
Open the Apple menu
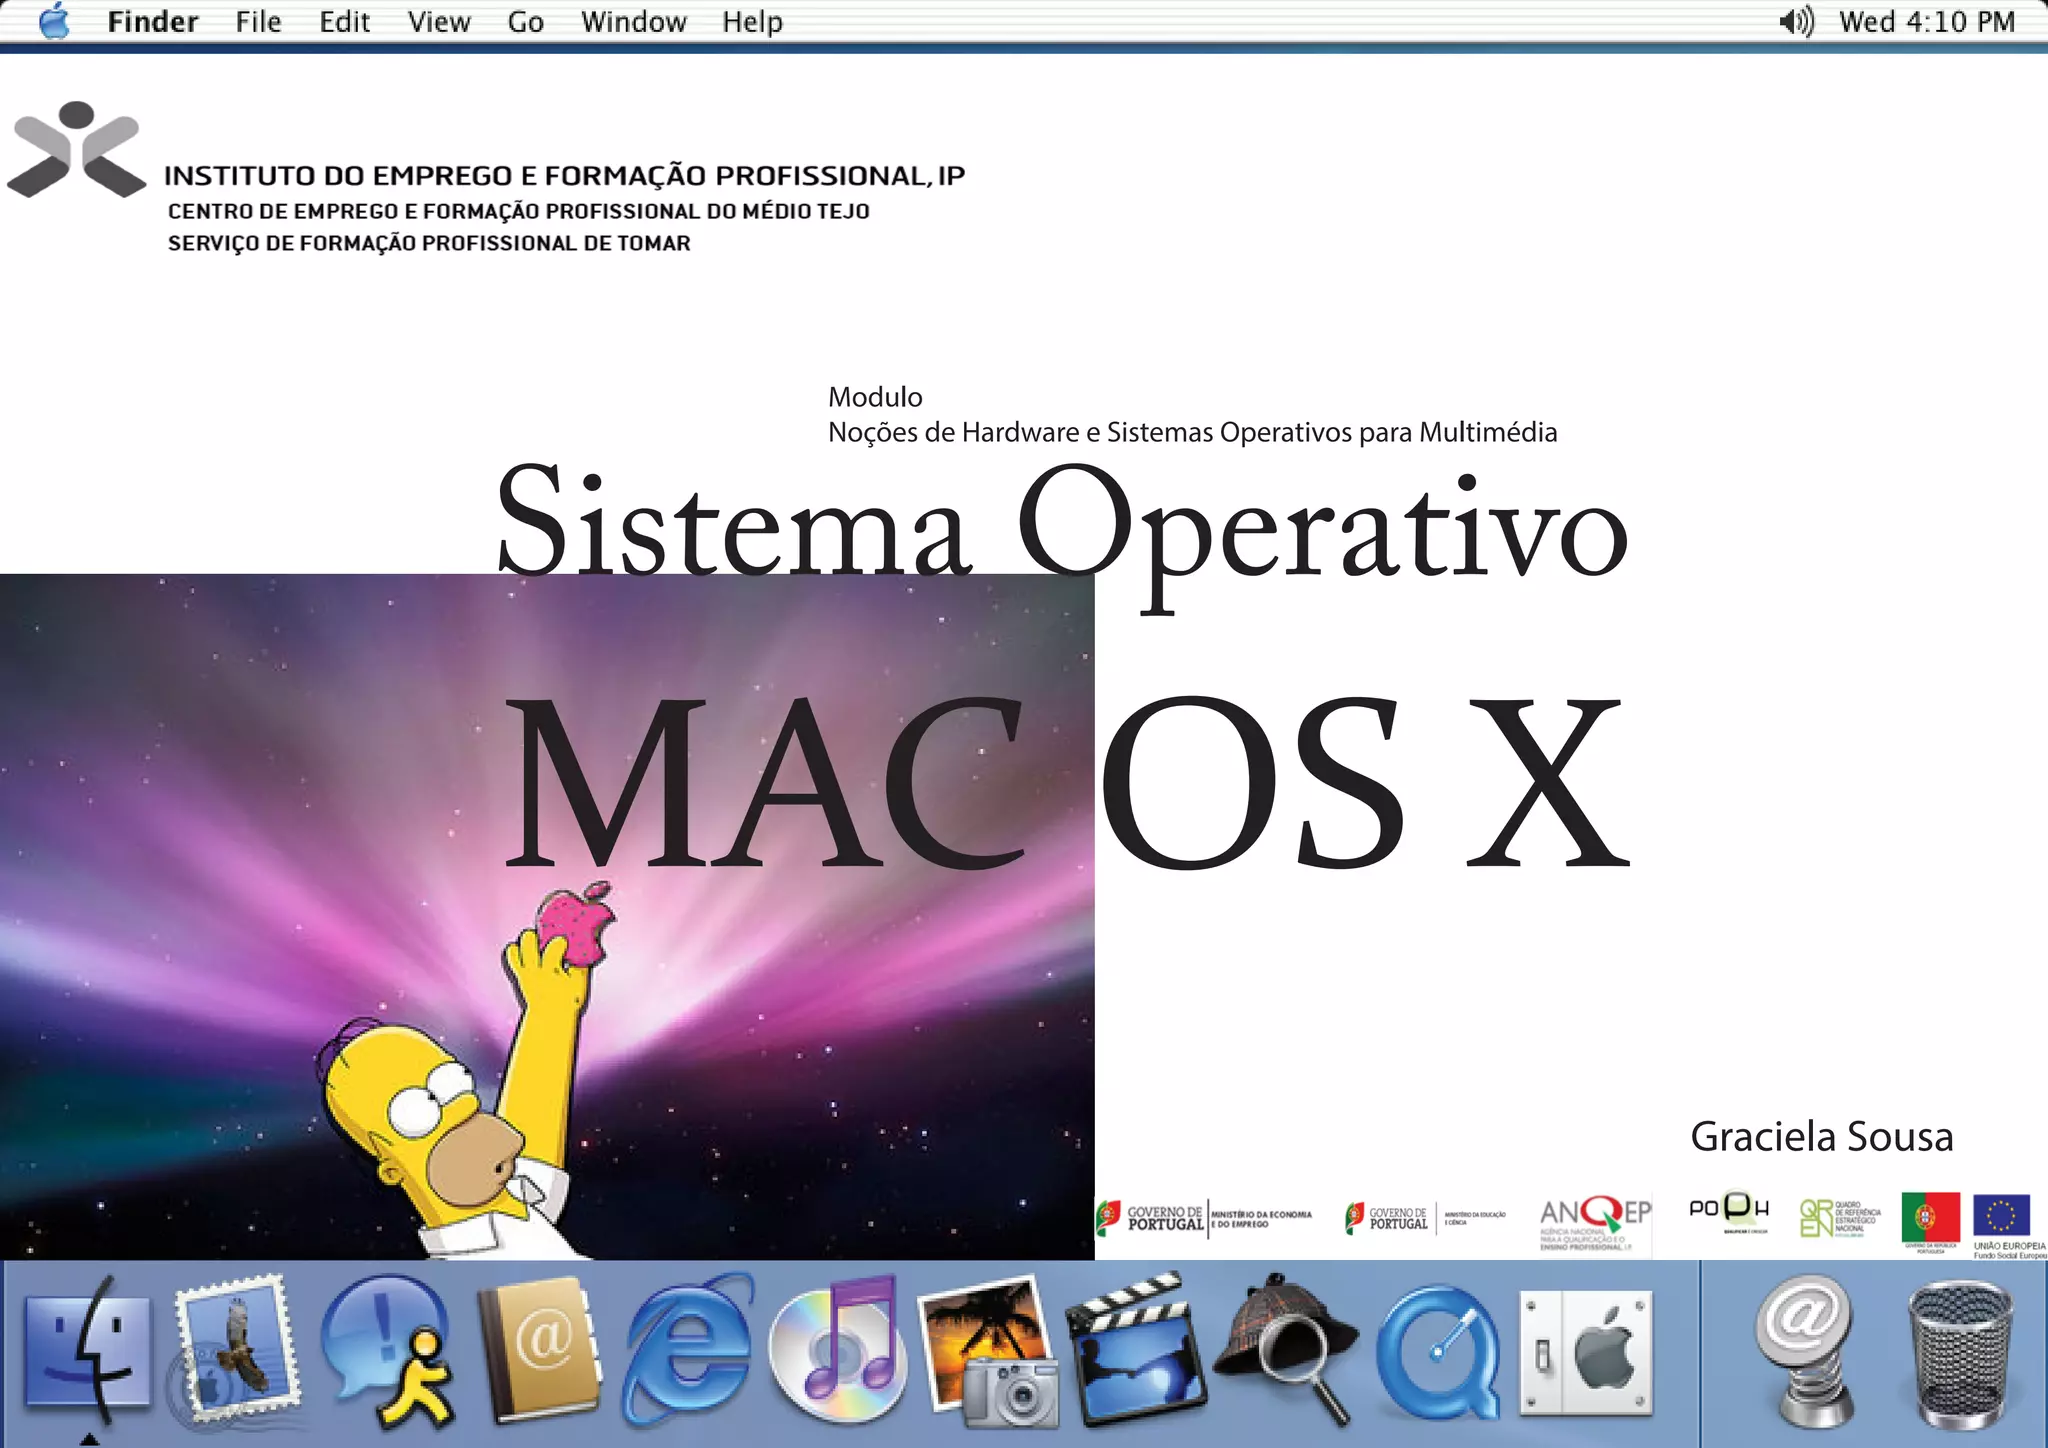54,21
